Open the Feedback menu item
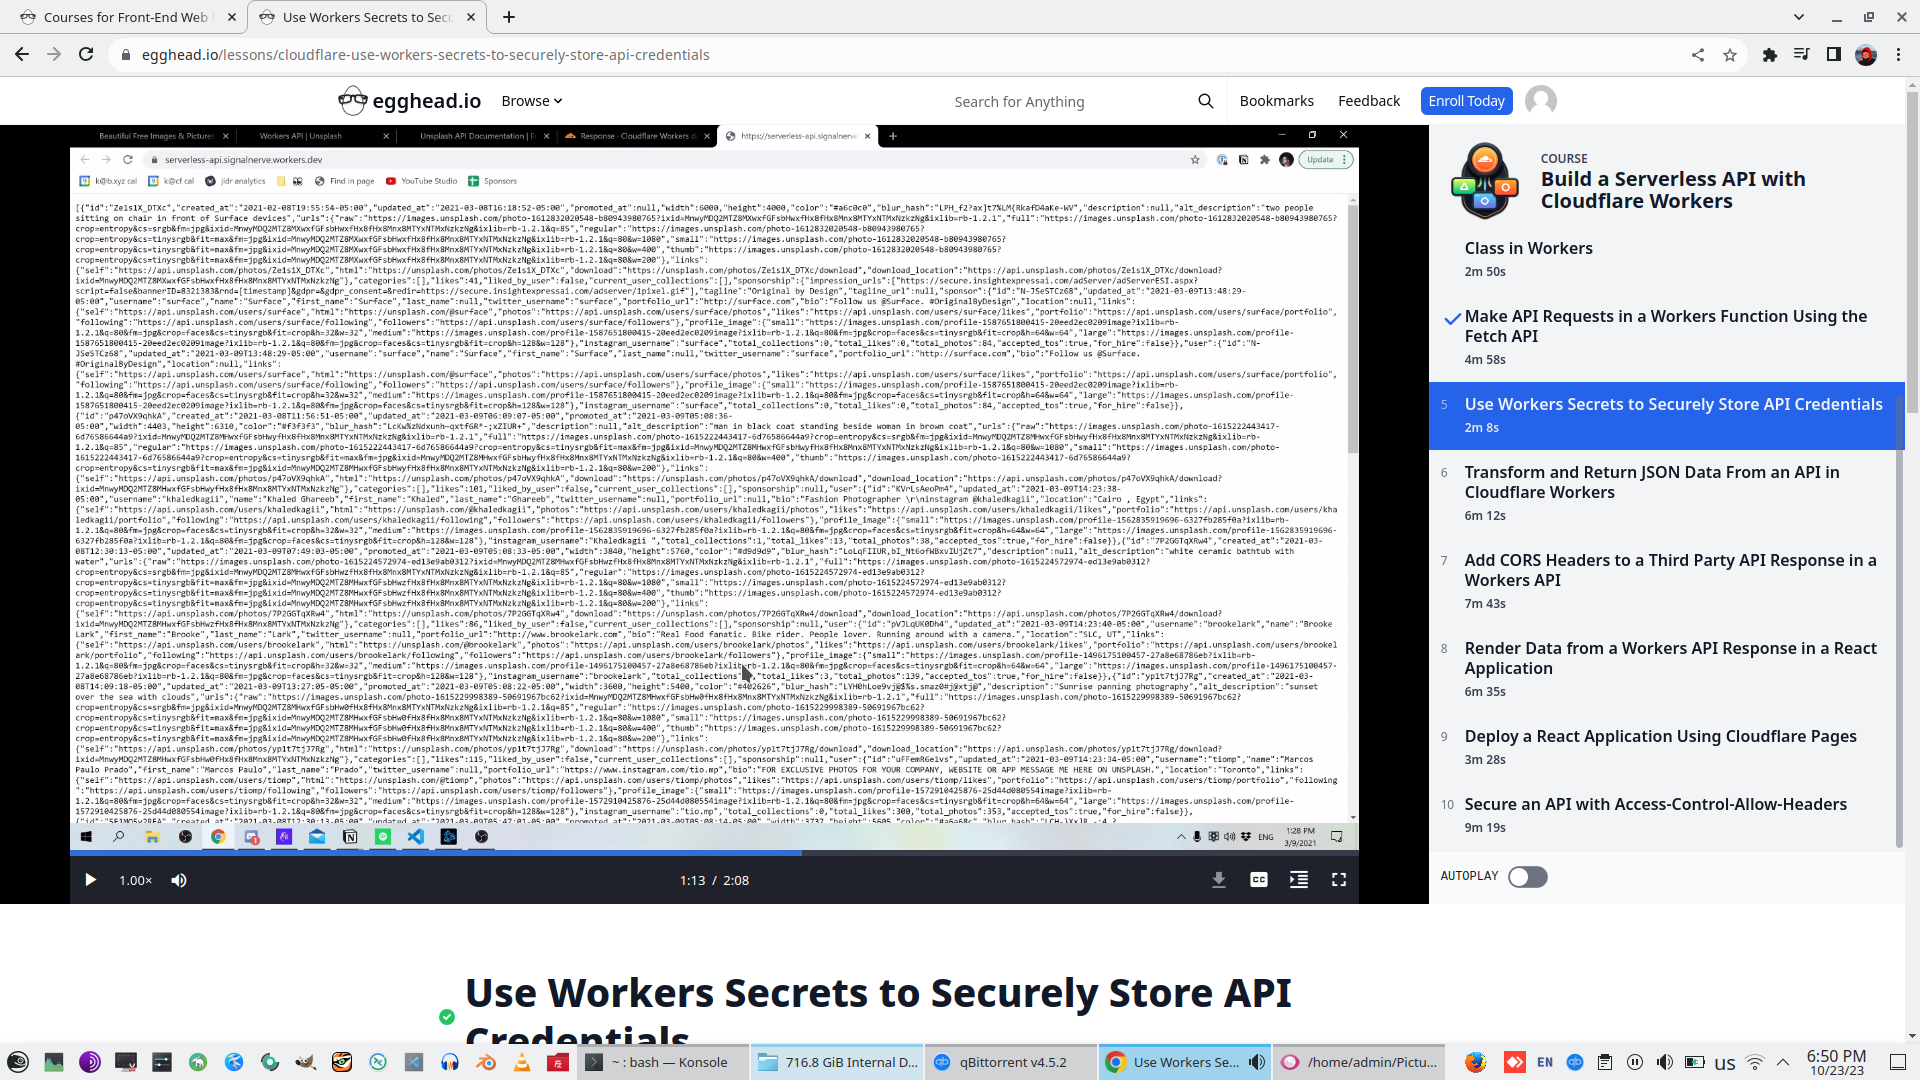Viewport: 1920px width, 1080px height. [x=1368, y=101]
